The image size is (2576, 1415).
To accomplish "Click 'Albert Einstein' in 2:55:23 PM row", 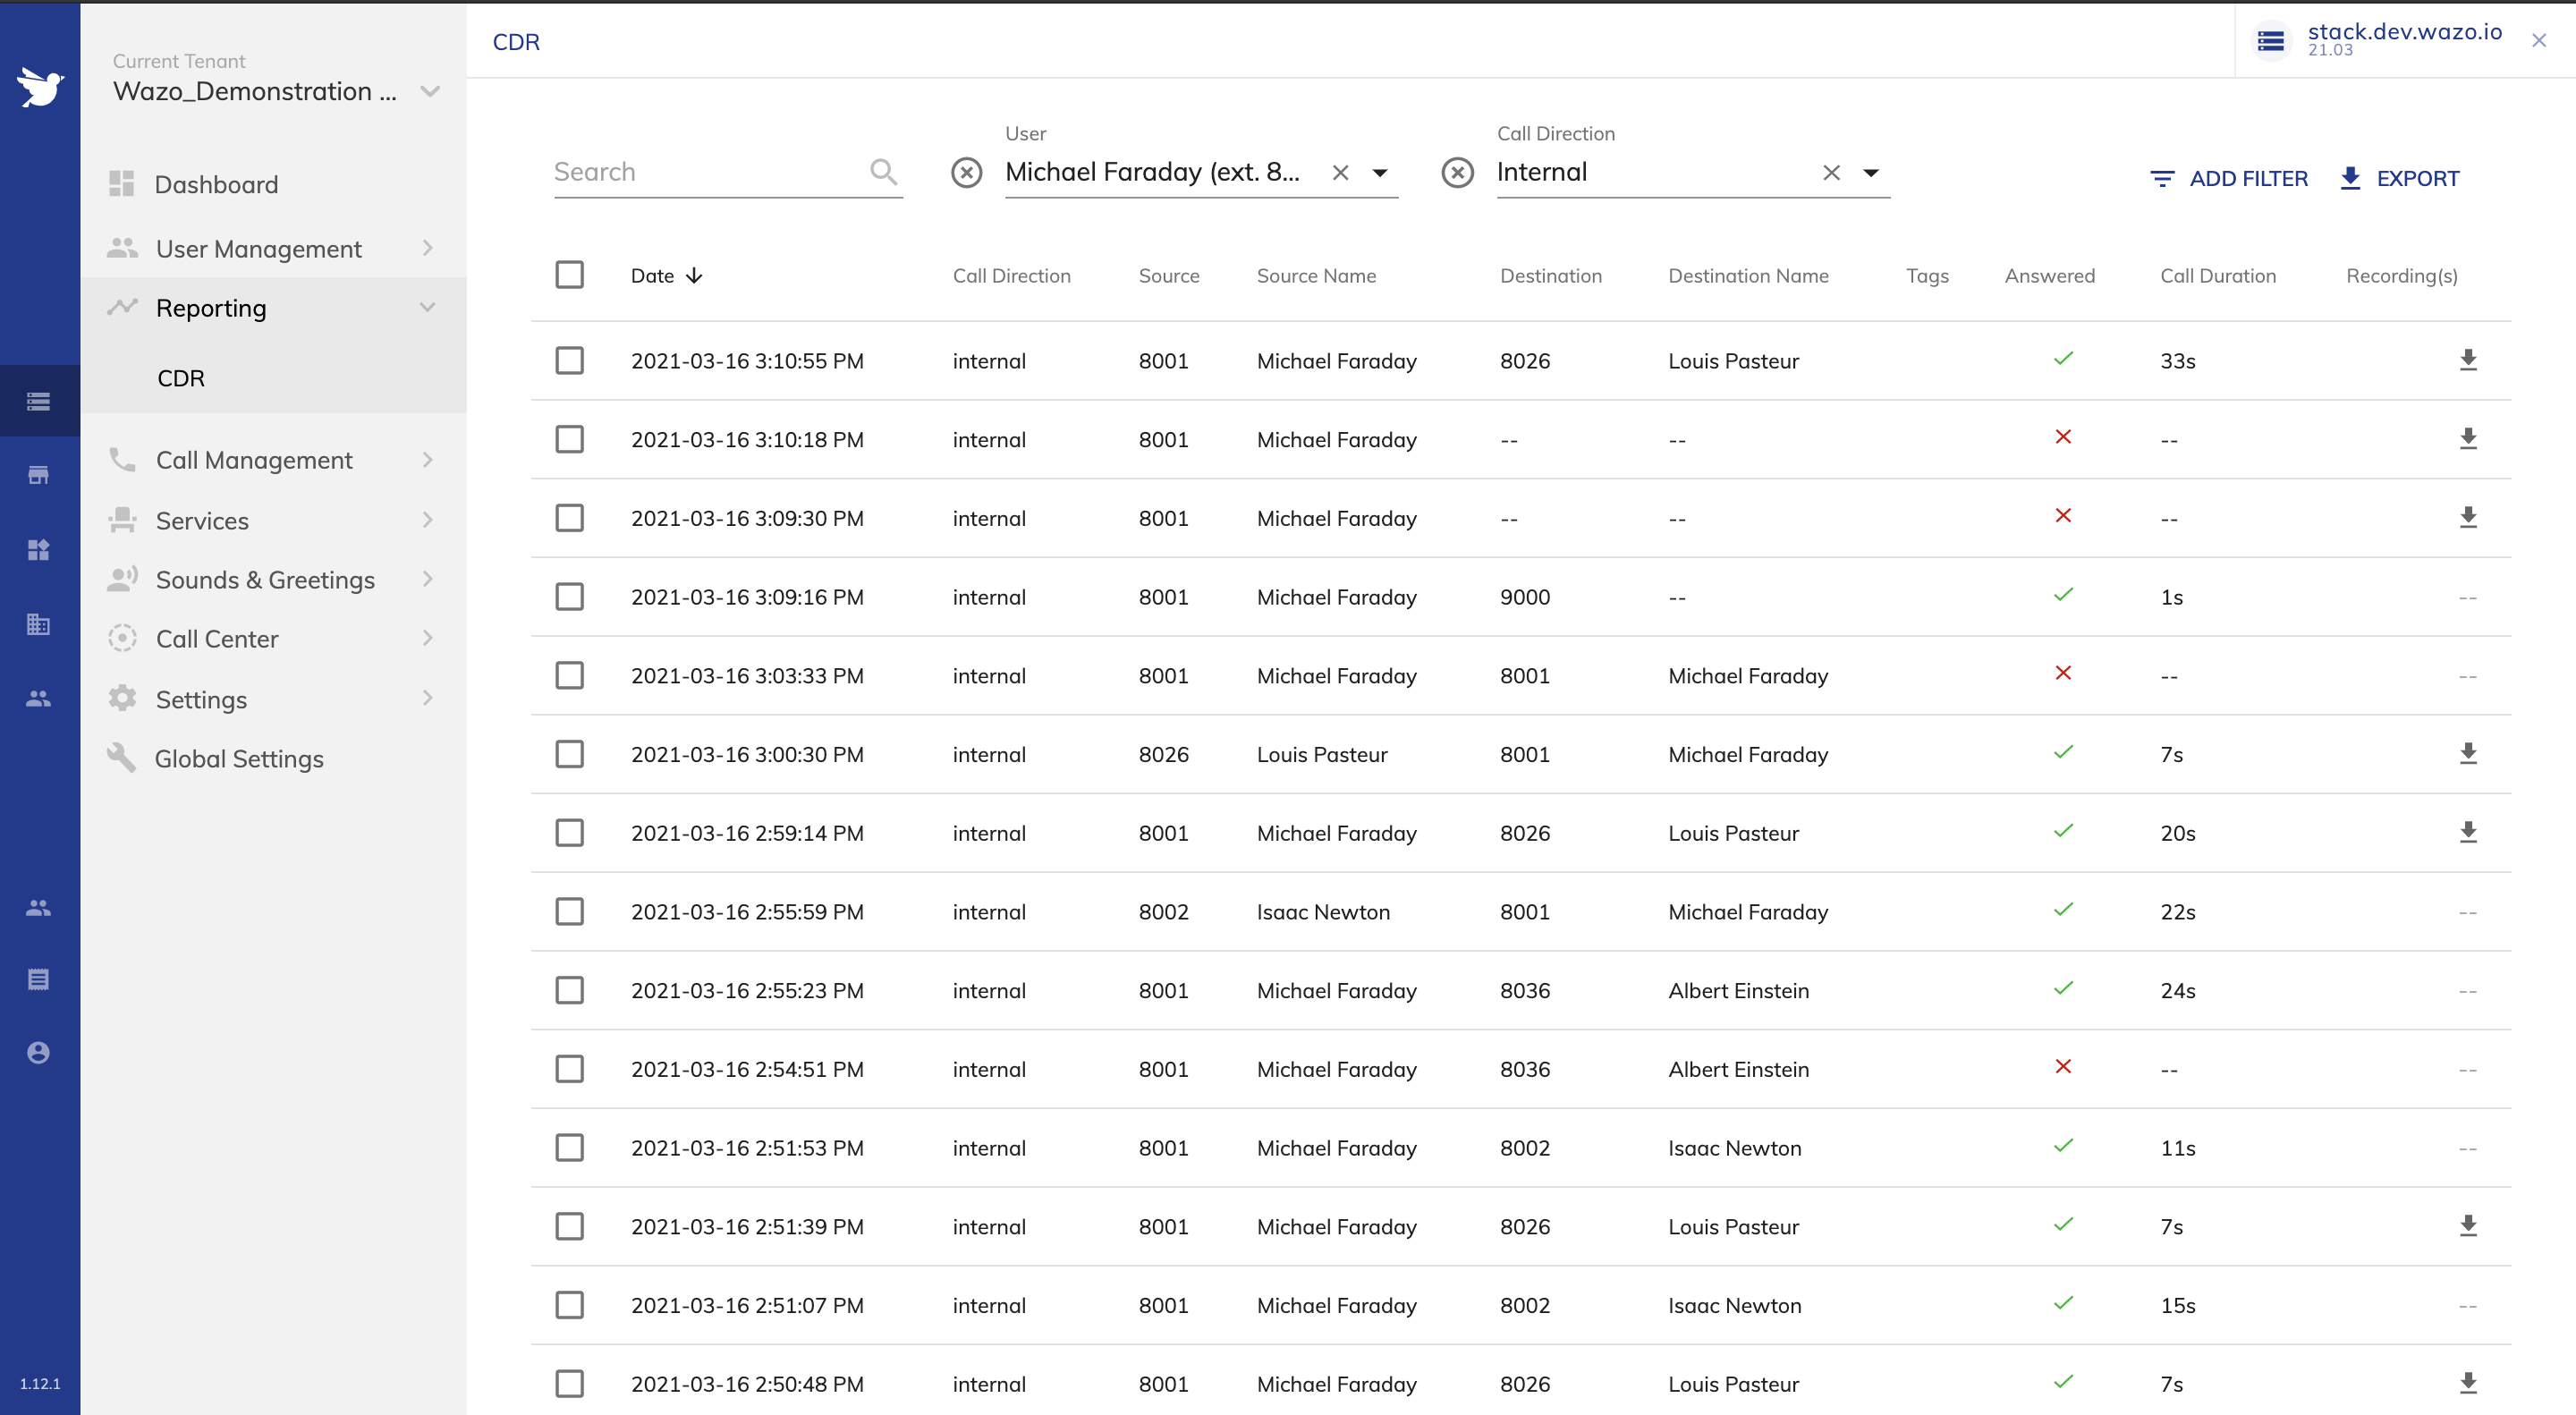I will (1738, 991).
